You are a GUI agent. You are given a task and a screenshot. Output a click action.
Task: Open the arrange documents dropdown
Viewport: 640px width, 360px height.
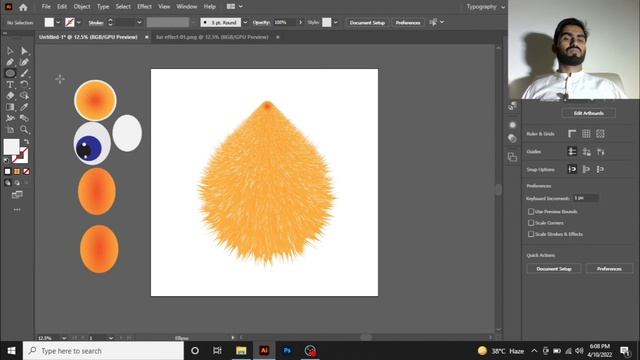point(235,7)
